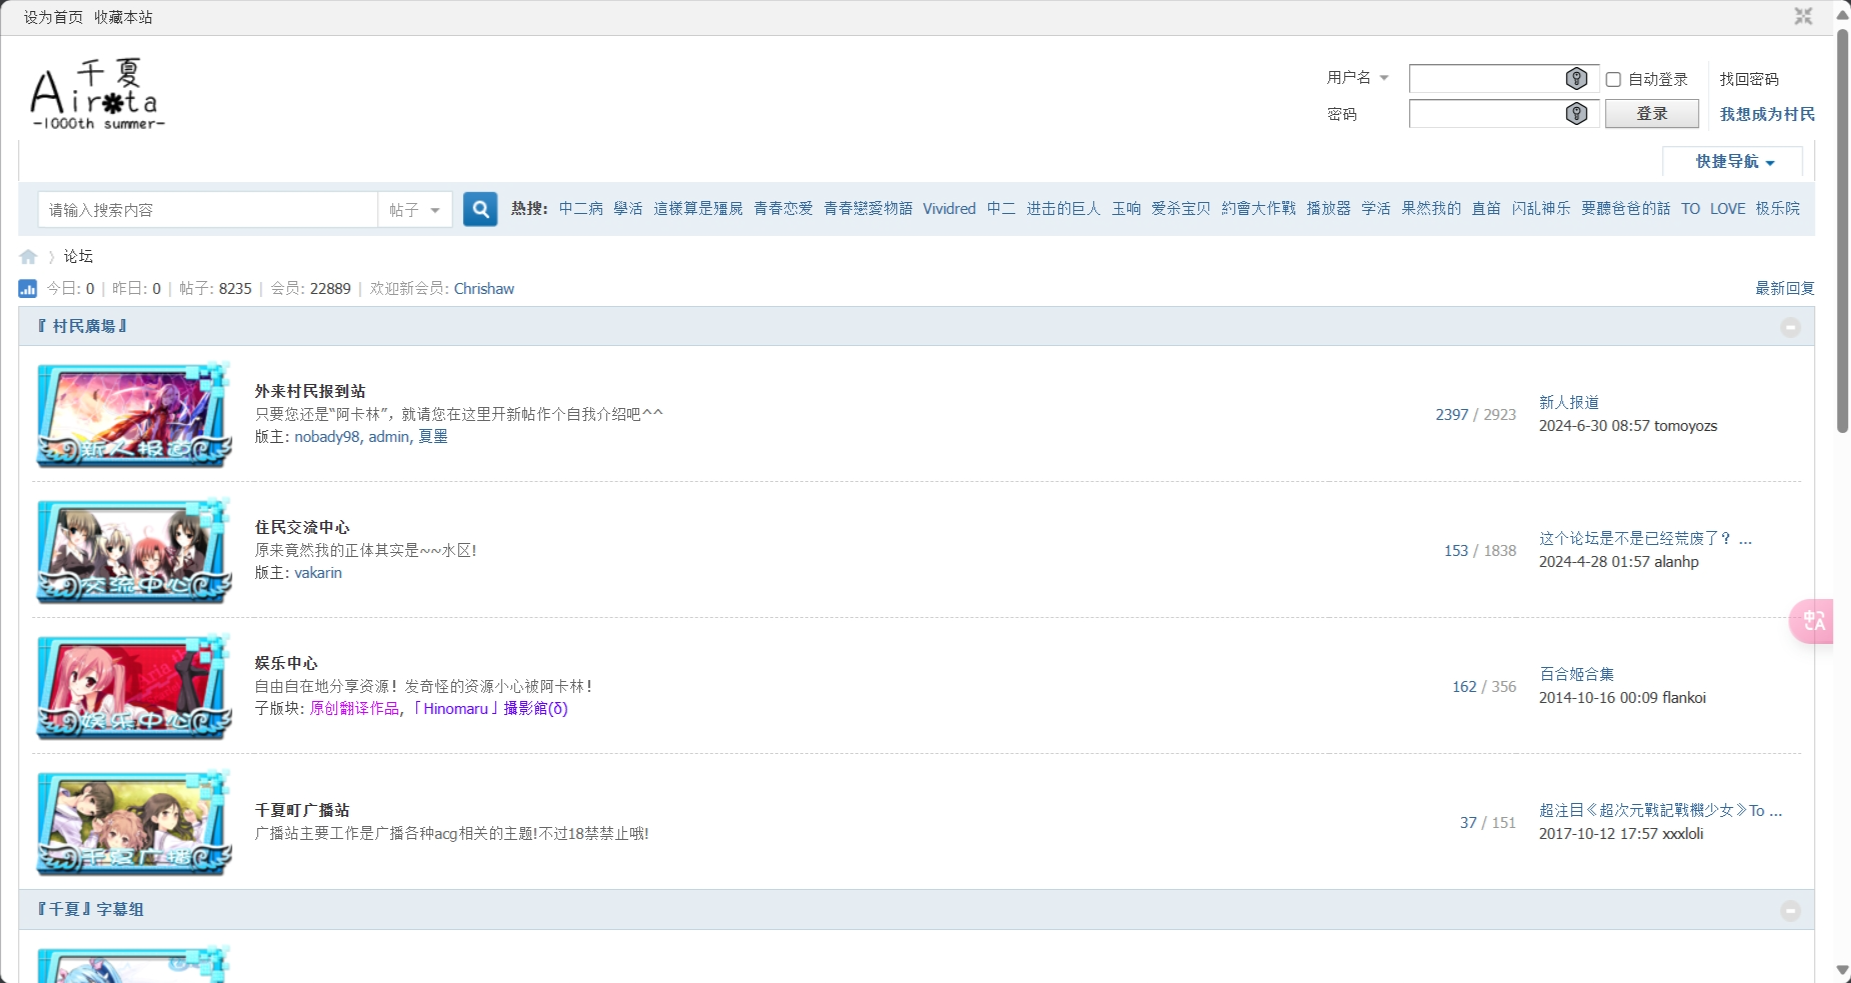The height and width of the screenshot is (983, 1851).
Task: Open the 娱乐中心 forum banner image
Action: [134, 686]
